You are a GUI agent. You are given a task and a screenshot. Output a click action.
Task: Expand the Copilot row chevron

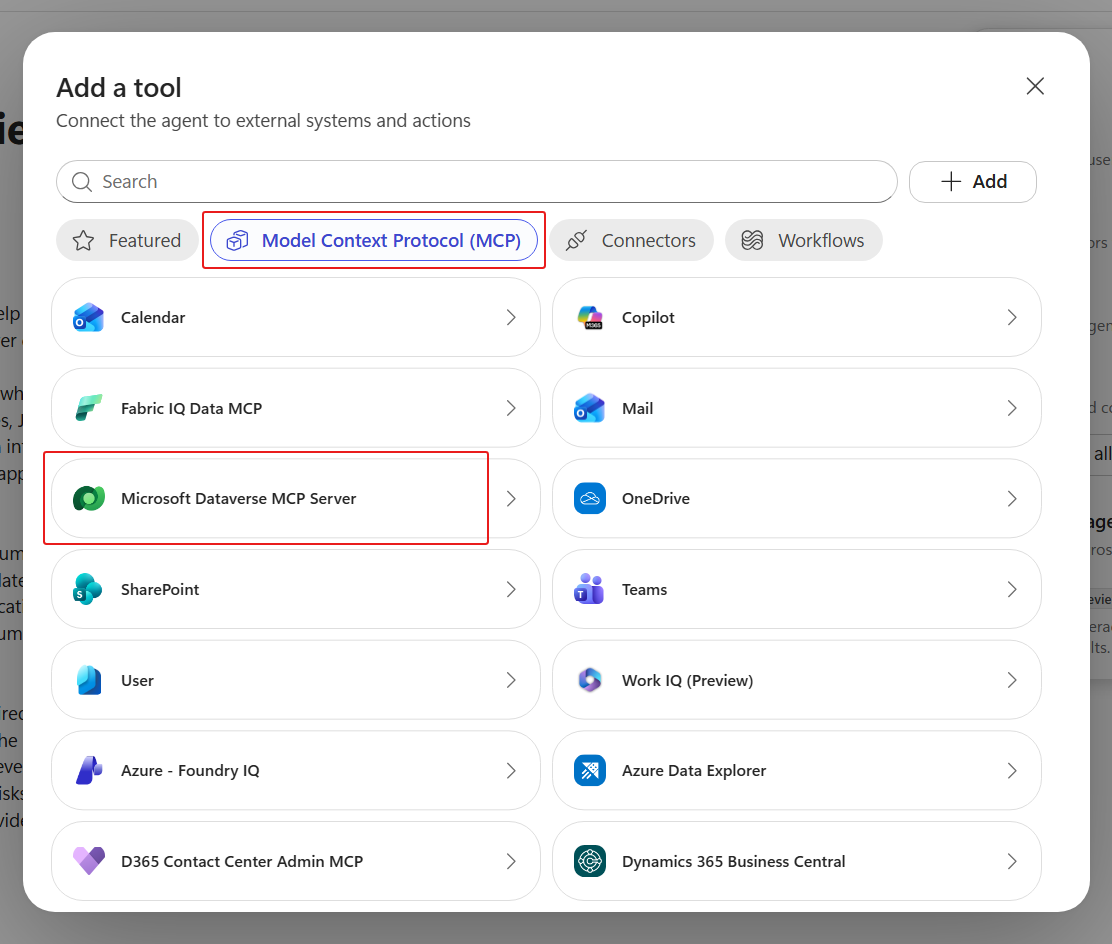pyautogui.click(x=1012, y=318)
